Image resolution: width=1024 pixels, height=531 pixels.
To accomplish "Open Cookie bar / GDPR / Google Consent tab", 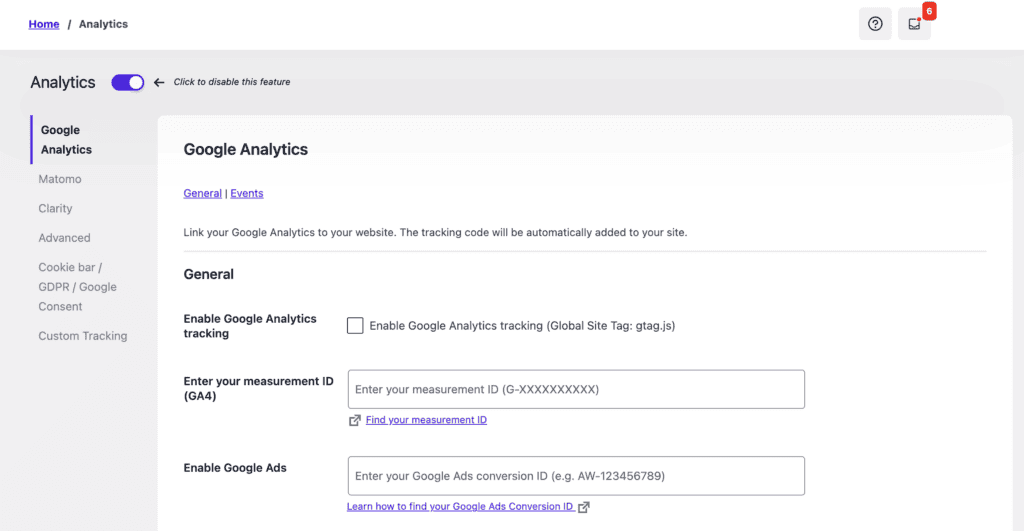I will [77, 287].
